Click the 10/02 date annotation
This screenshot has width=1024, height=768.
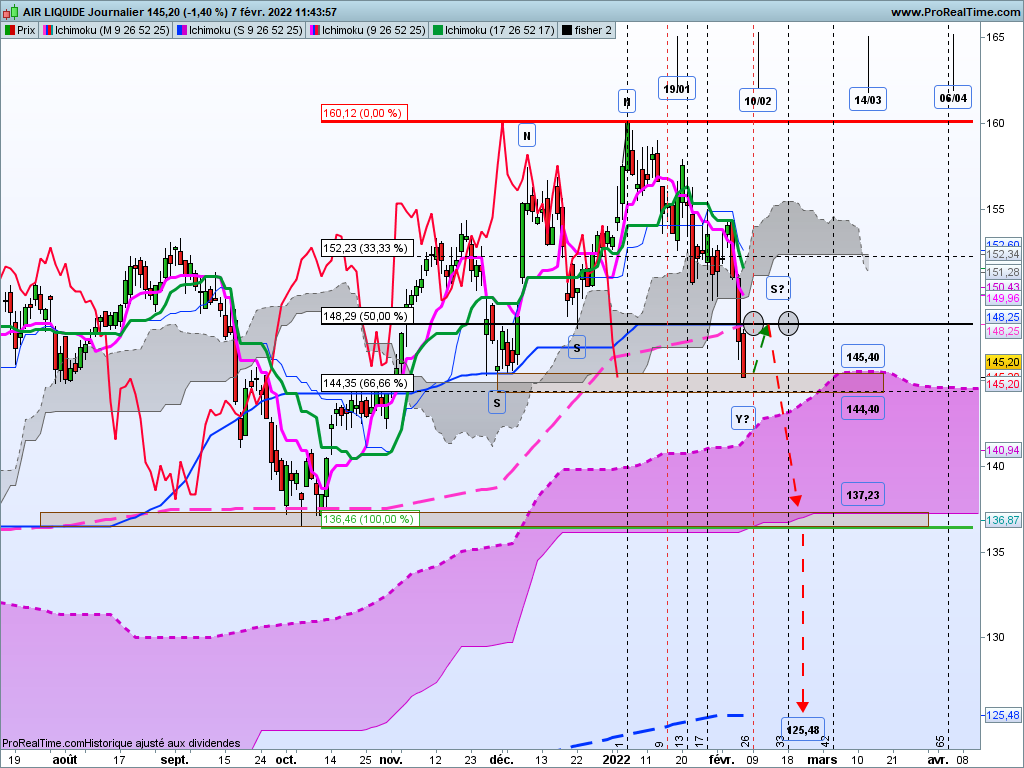[x=758, y=101]
